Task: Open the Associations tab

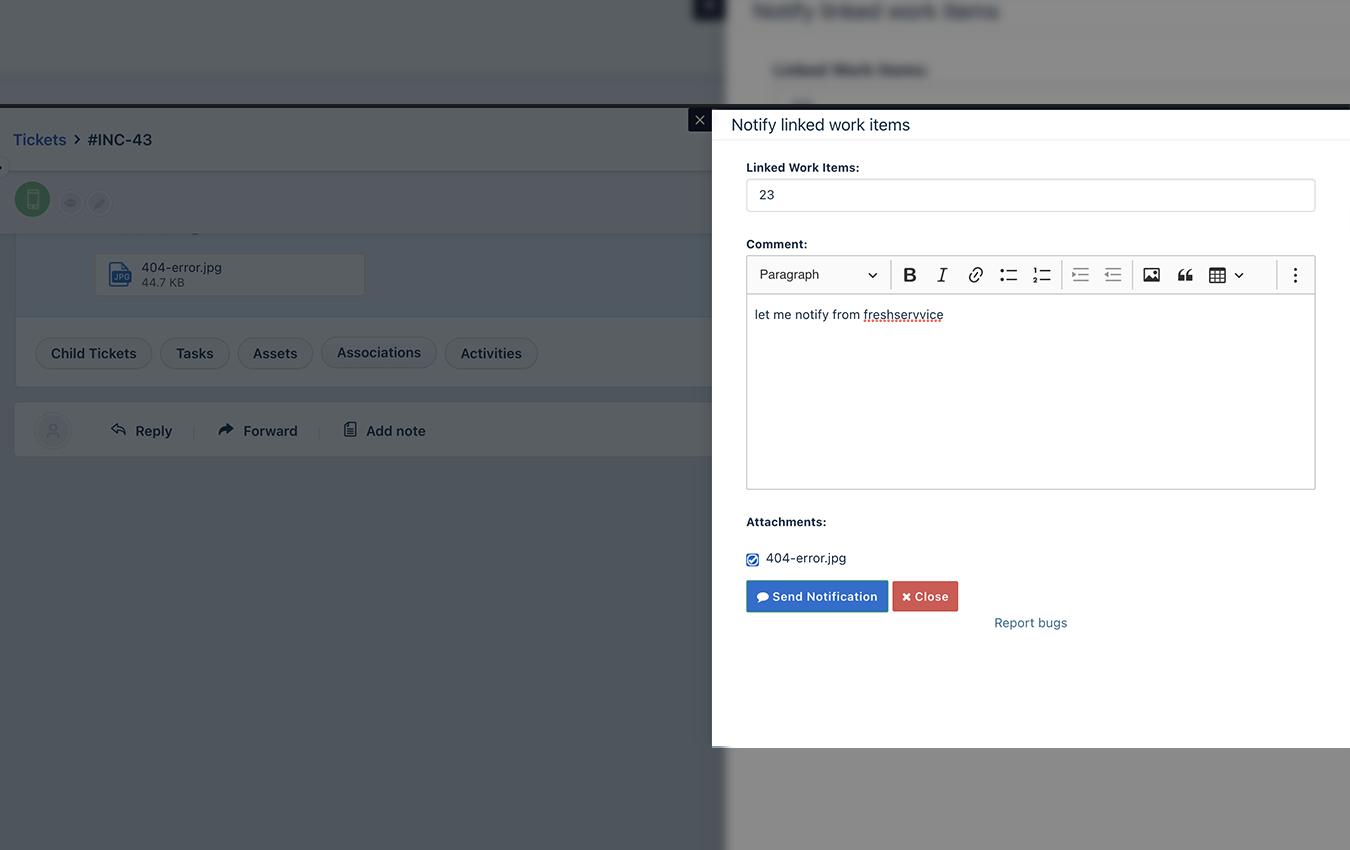Action: (379, 353)
